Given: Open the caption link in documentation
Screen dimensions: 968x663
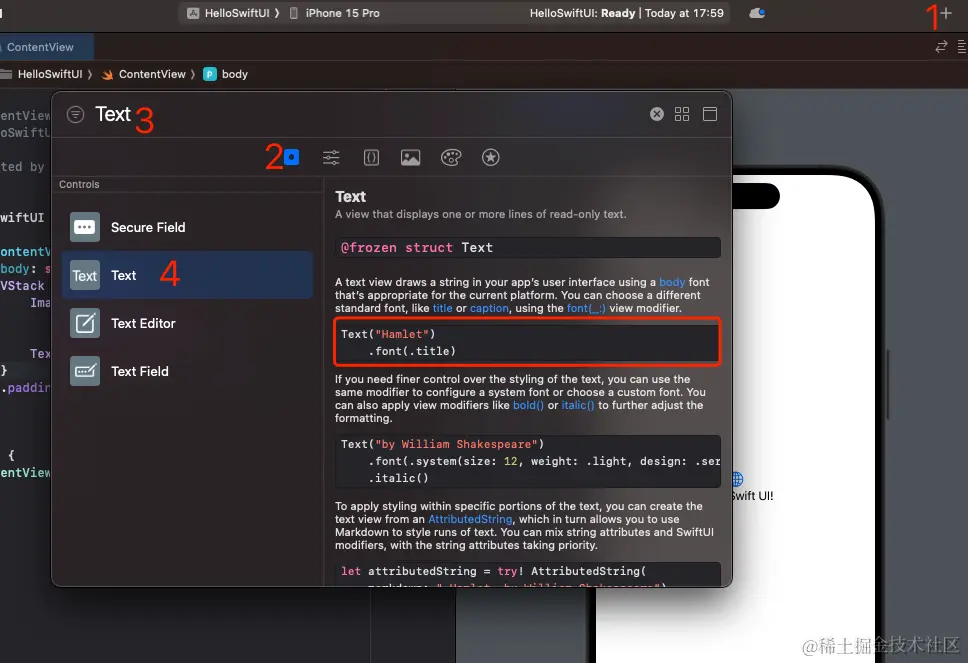Looking at the screenshot, I should (489, 308).
